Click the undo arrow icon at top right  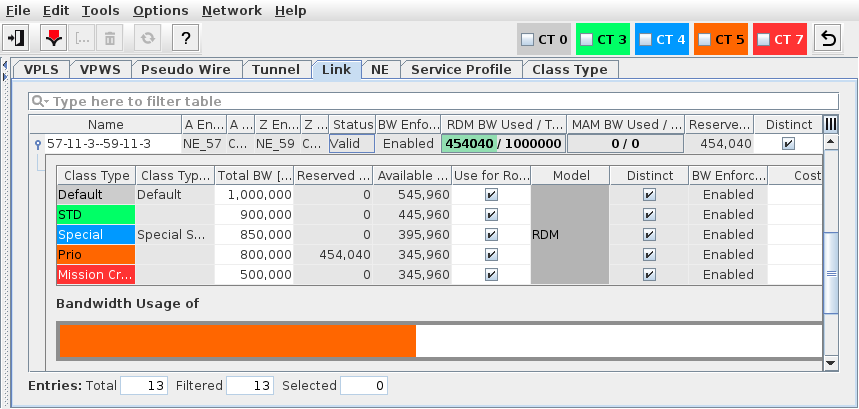point(829,40)
